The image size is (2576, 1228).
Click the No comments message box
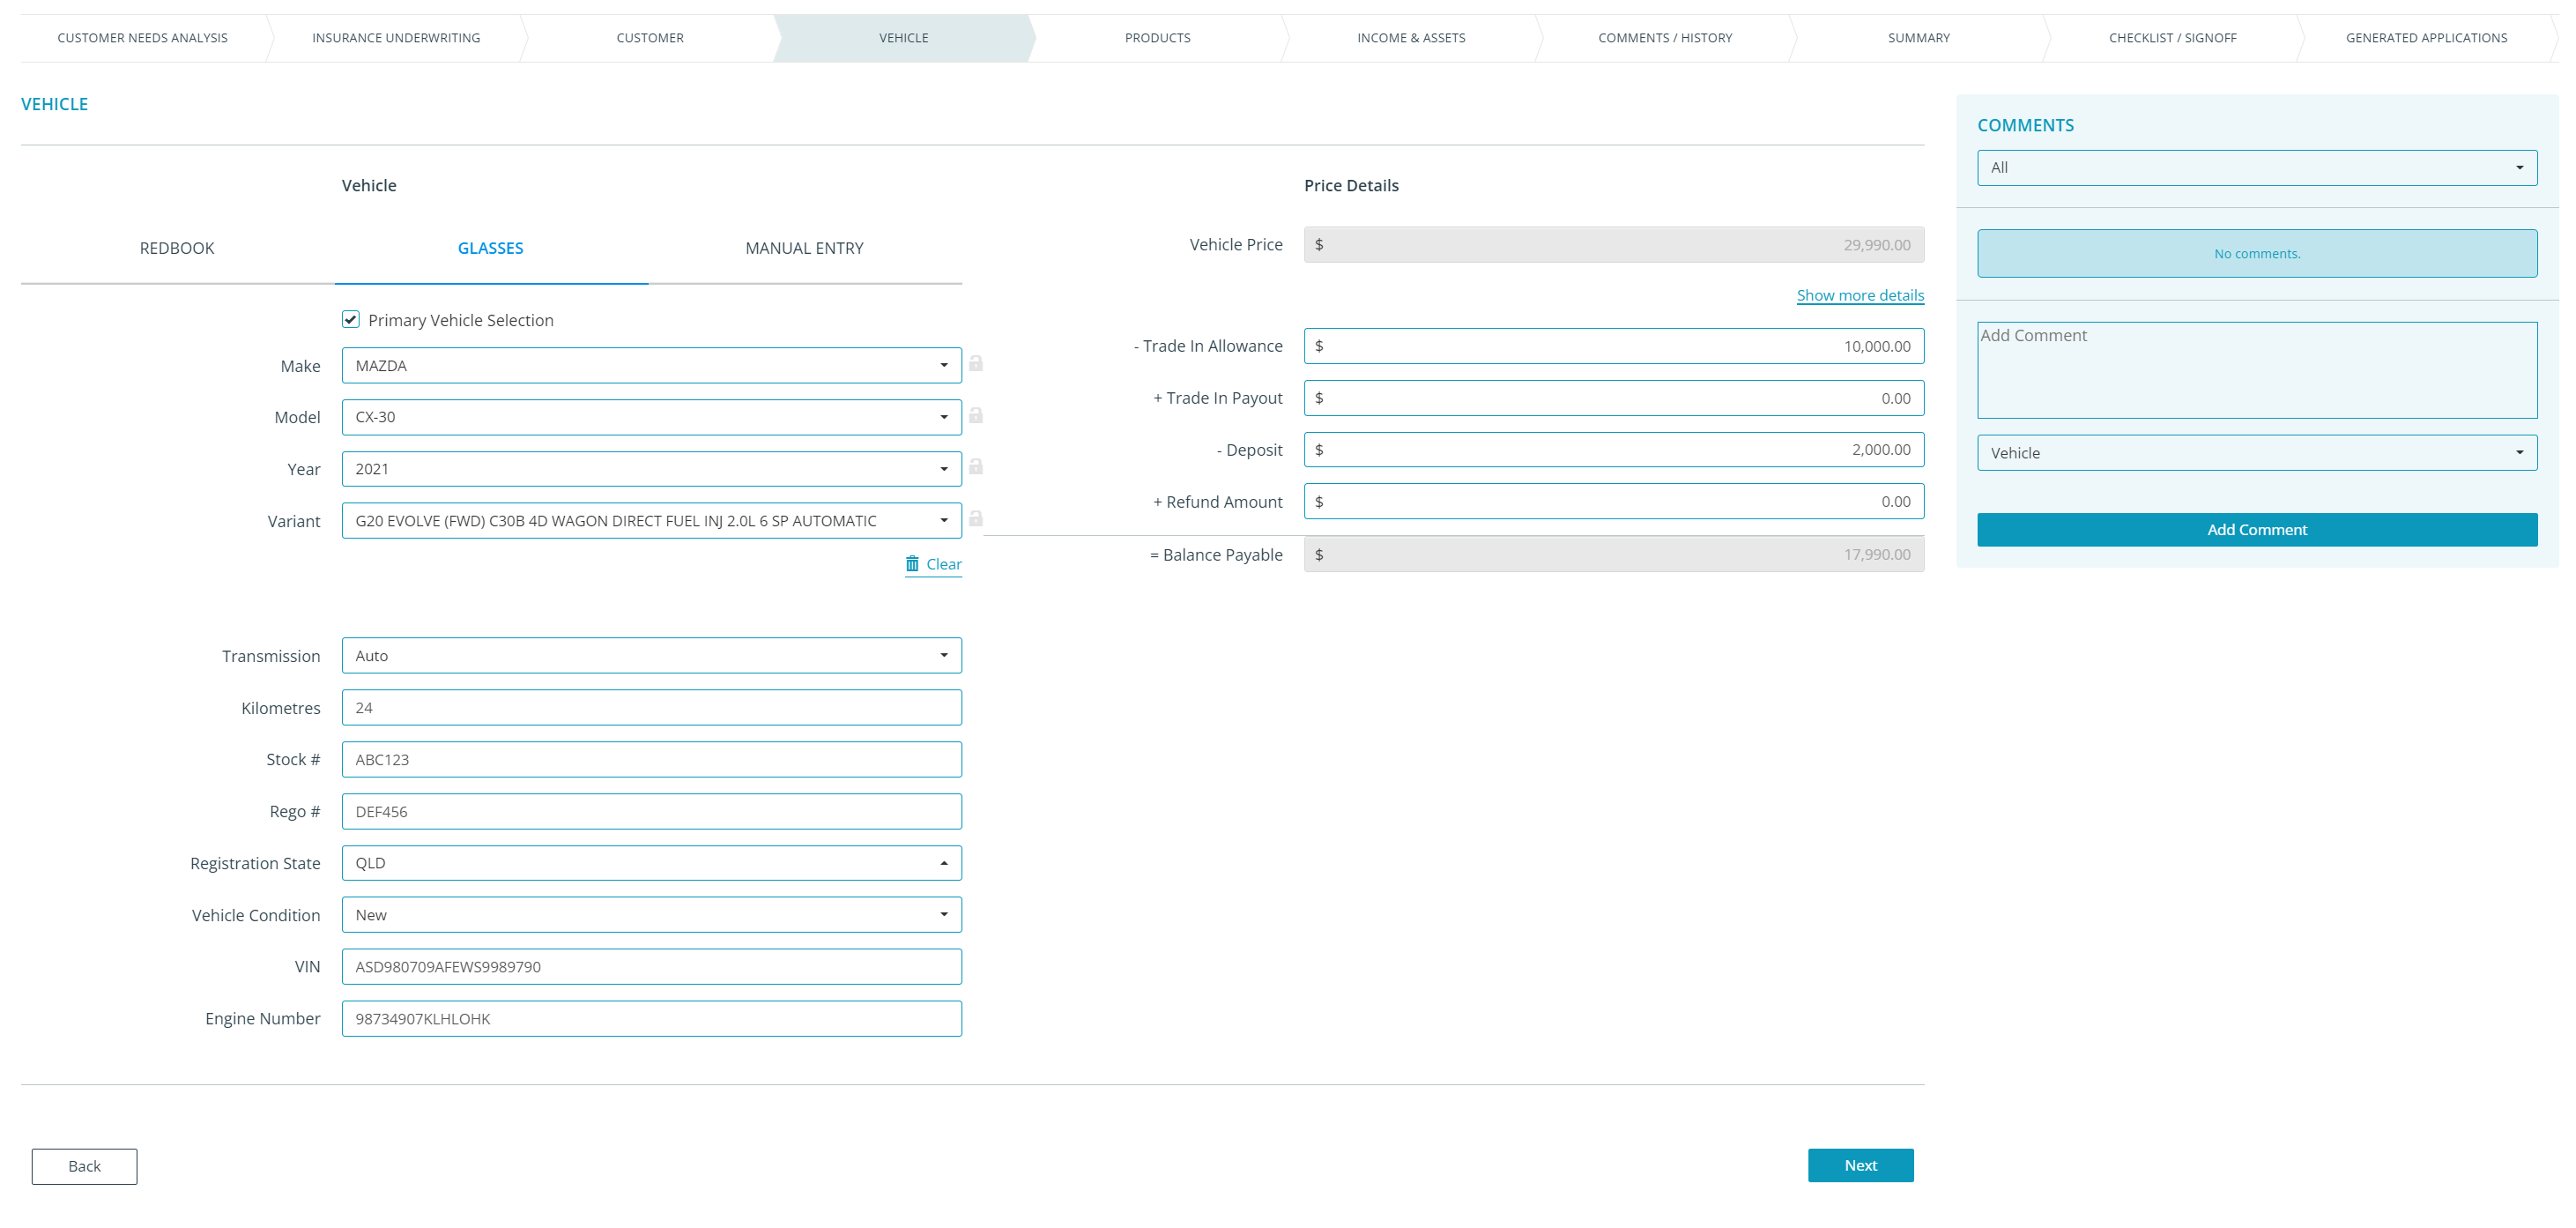click(2256, 254)
